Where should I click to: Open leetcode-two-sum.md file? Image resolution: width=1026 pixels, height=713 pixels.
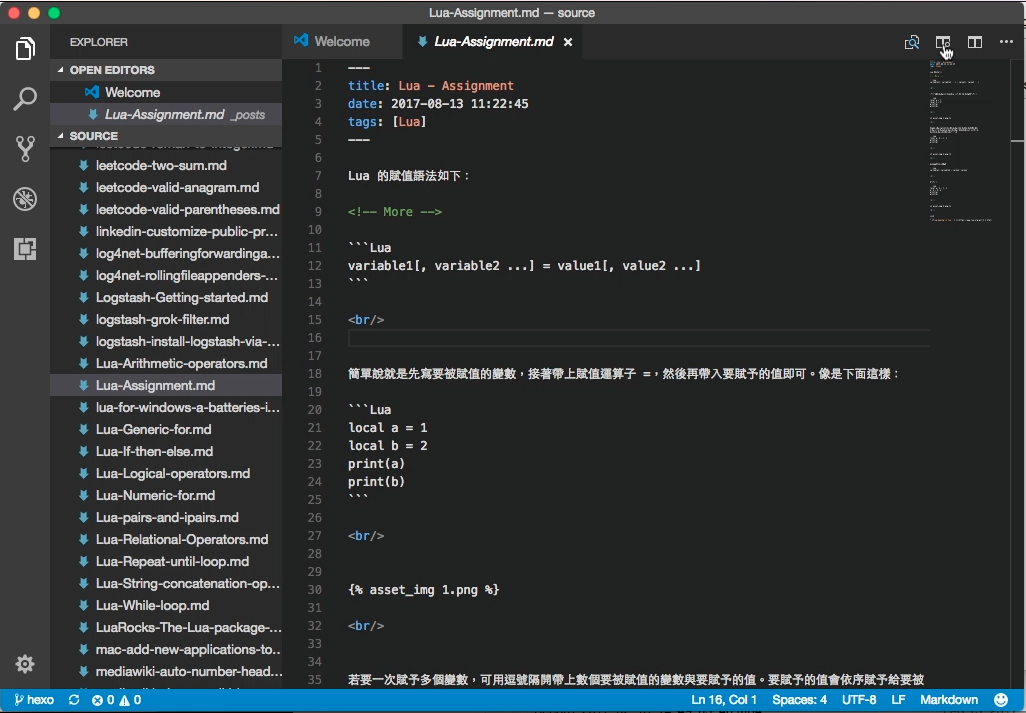(166, 165)
